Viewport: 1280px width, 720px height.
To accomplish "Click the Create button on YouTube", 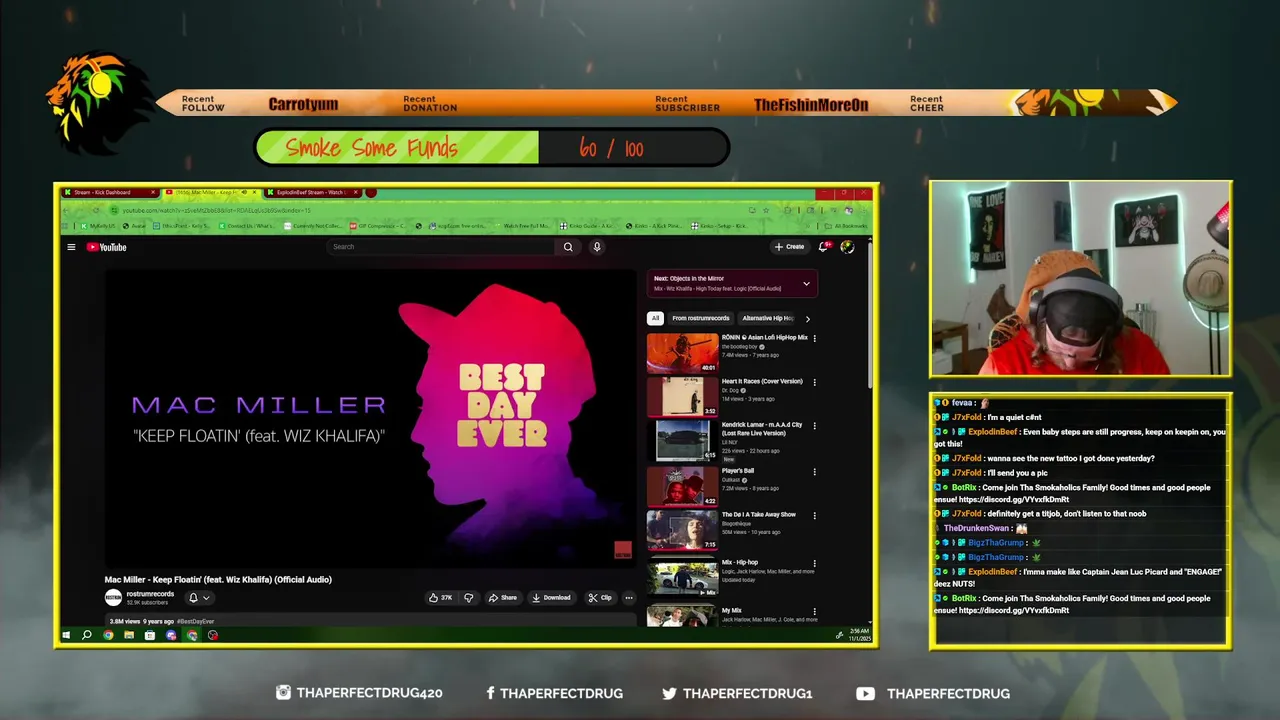I will 789,247.
